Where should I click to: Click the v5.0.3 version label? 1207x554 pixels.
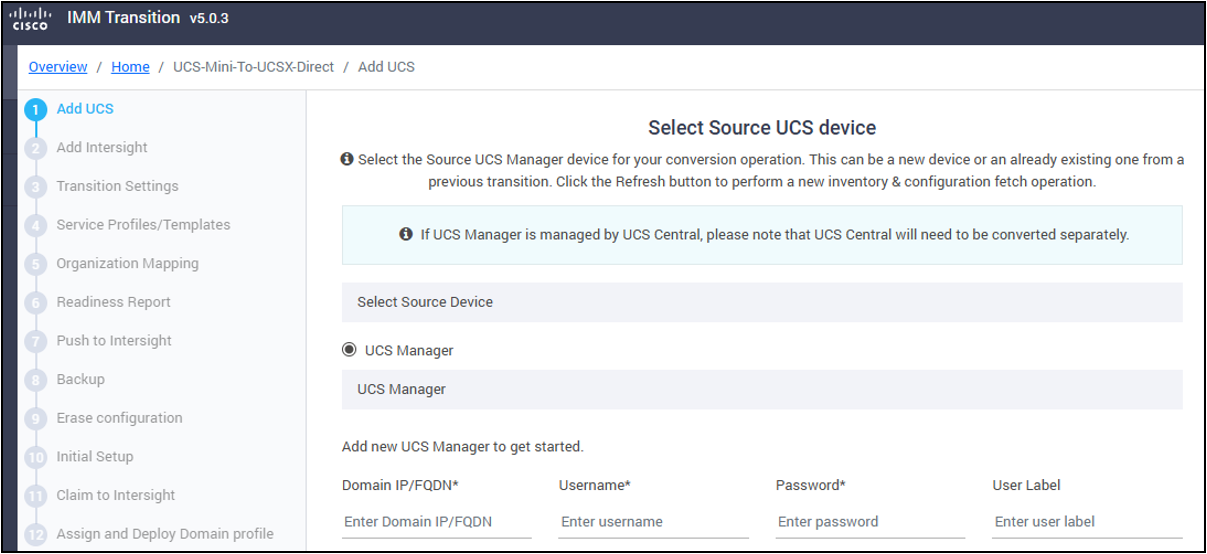click(x=209, y=19)
